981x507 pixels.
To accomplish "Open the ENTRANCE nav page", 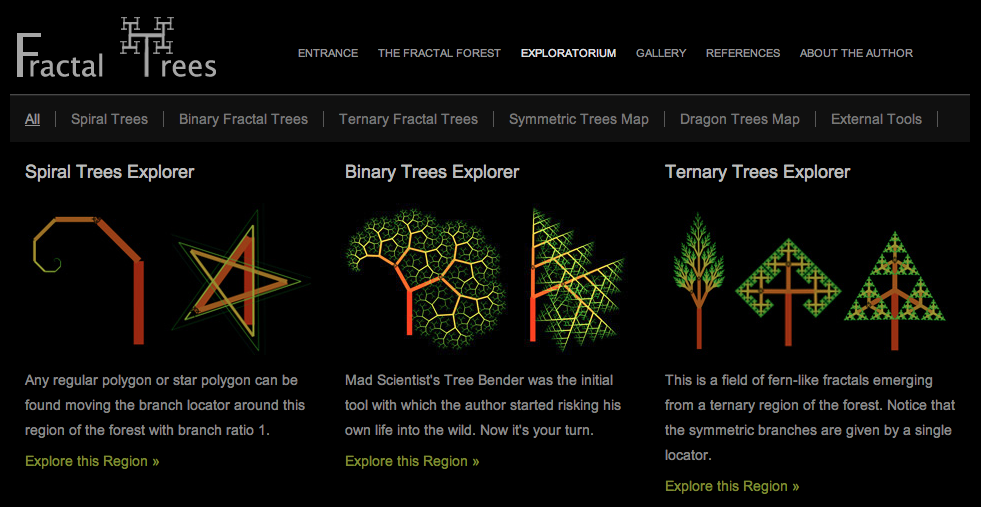I will (328, 53).
